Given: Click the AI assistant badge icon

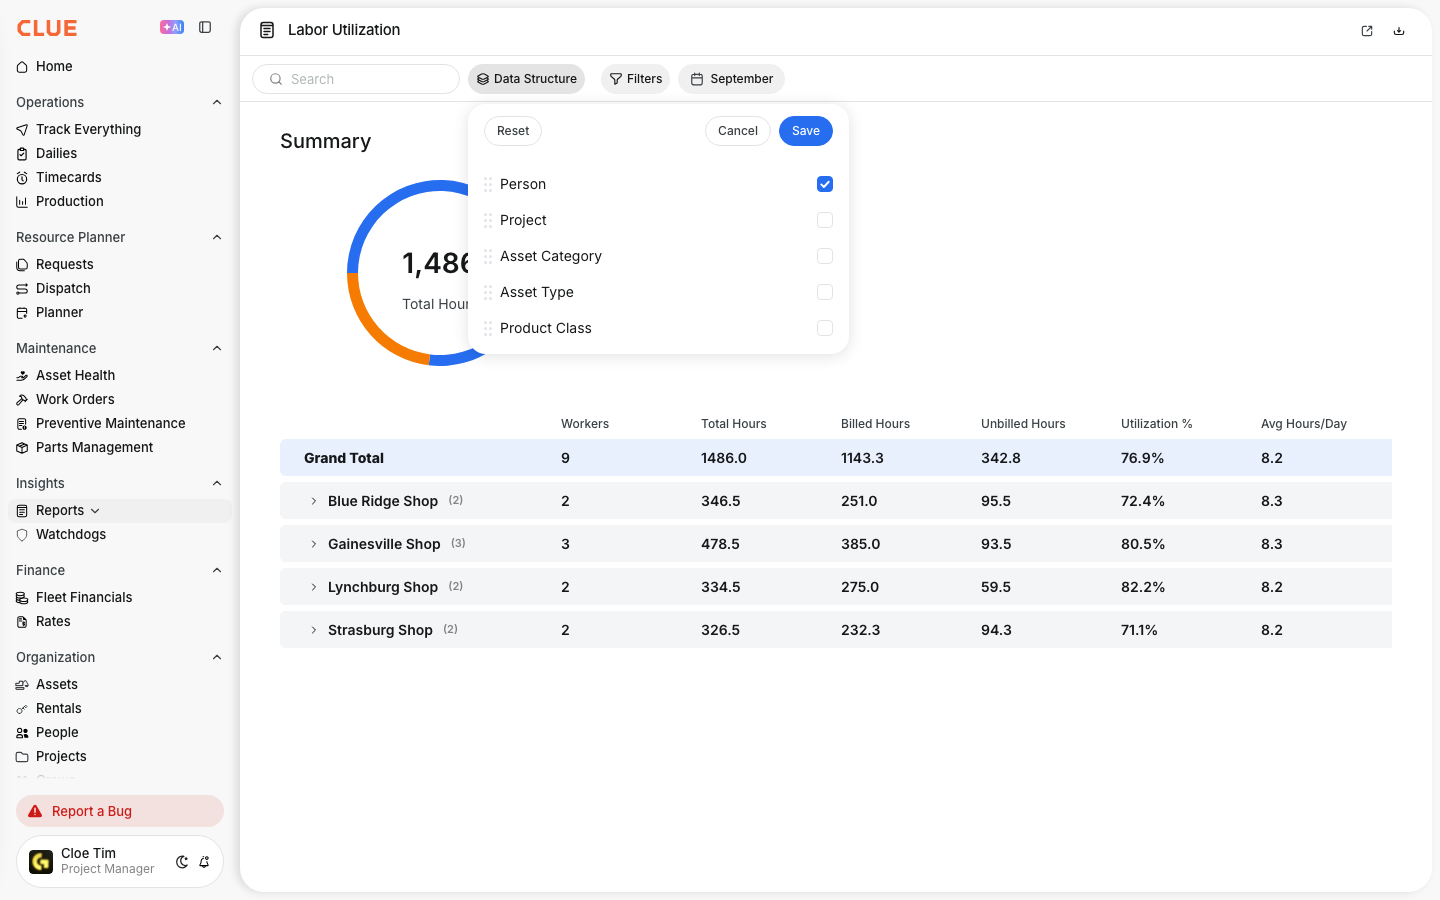Looking at the screenshot, I should (x=172, y=27).
